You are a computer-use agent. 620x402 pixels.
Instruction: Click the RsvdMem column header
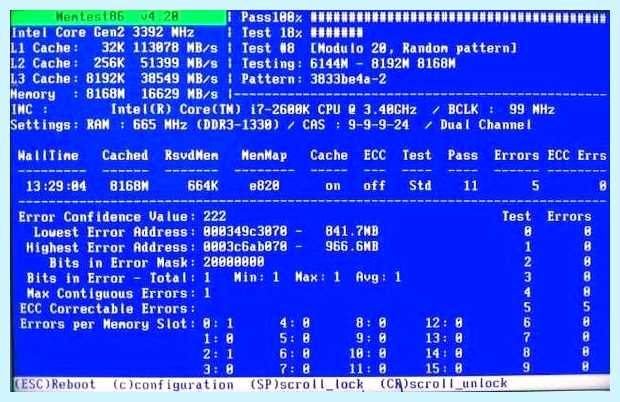click(x=191, y=155)
